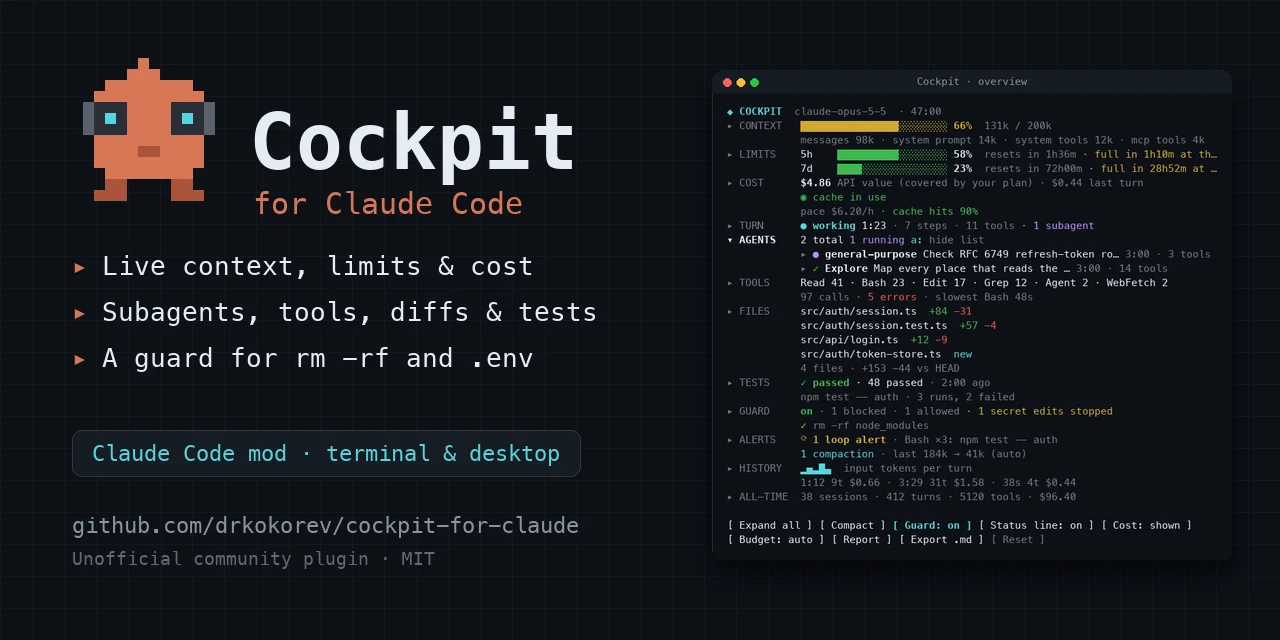Click the 'claude-opus-5-5' model name
This screenshot has height=640, width=1280.
pyautogui.click(x=840, y=112)
